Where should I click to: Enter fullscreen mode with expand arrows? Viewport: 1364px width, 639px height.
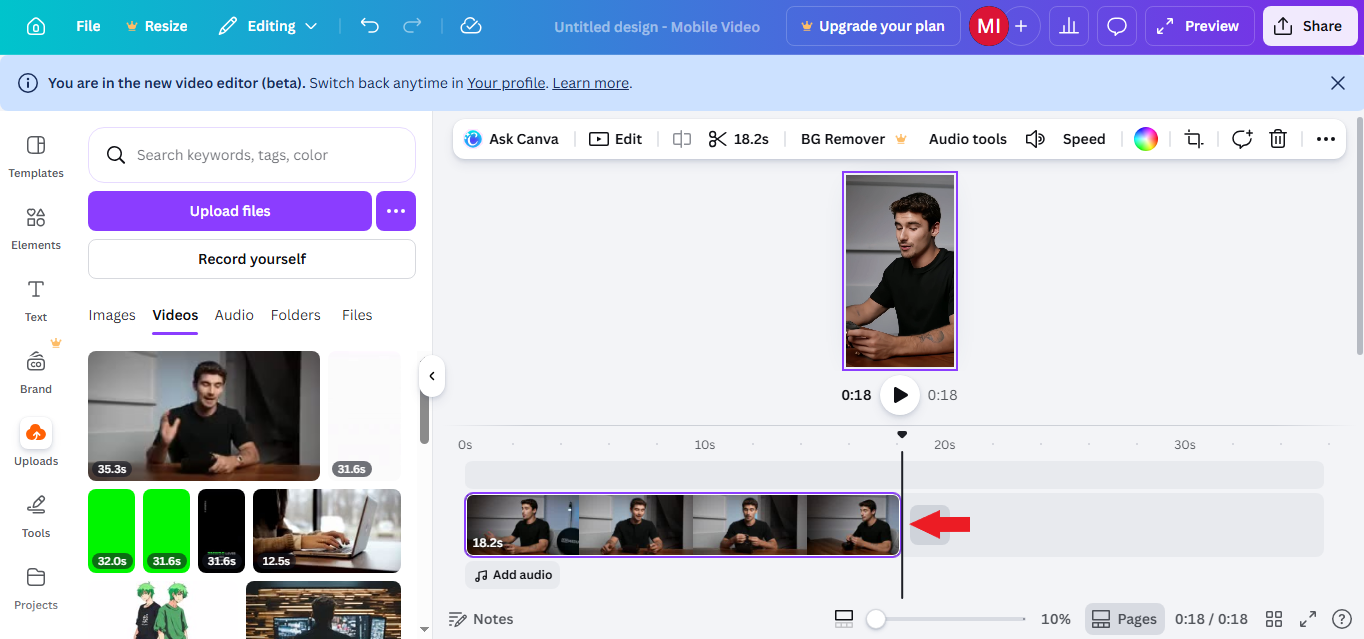(x=1308, y=619)
